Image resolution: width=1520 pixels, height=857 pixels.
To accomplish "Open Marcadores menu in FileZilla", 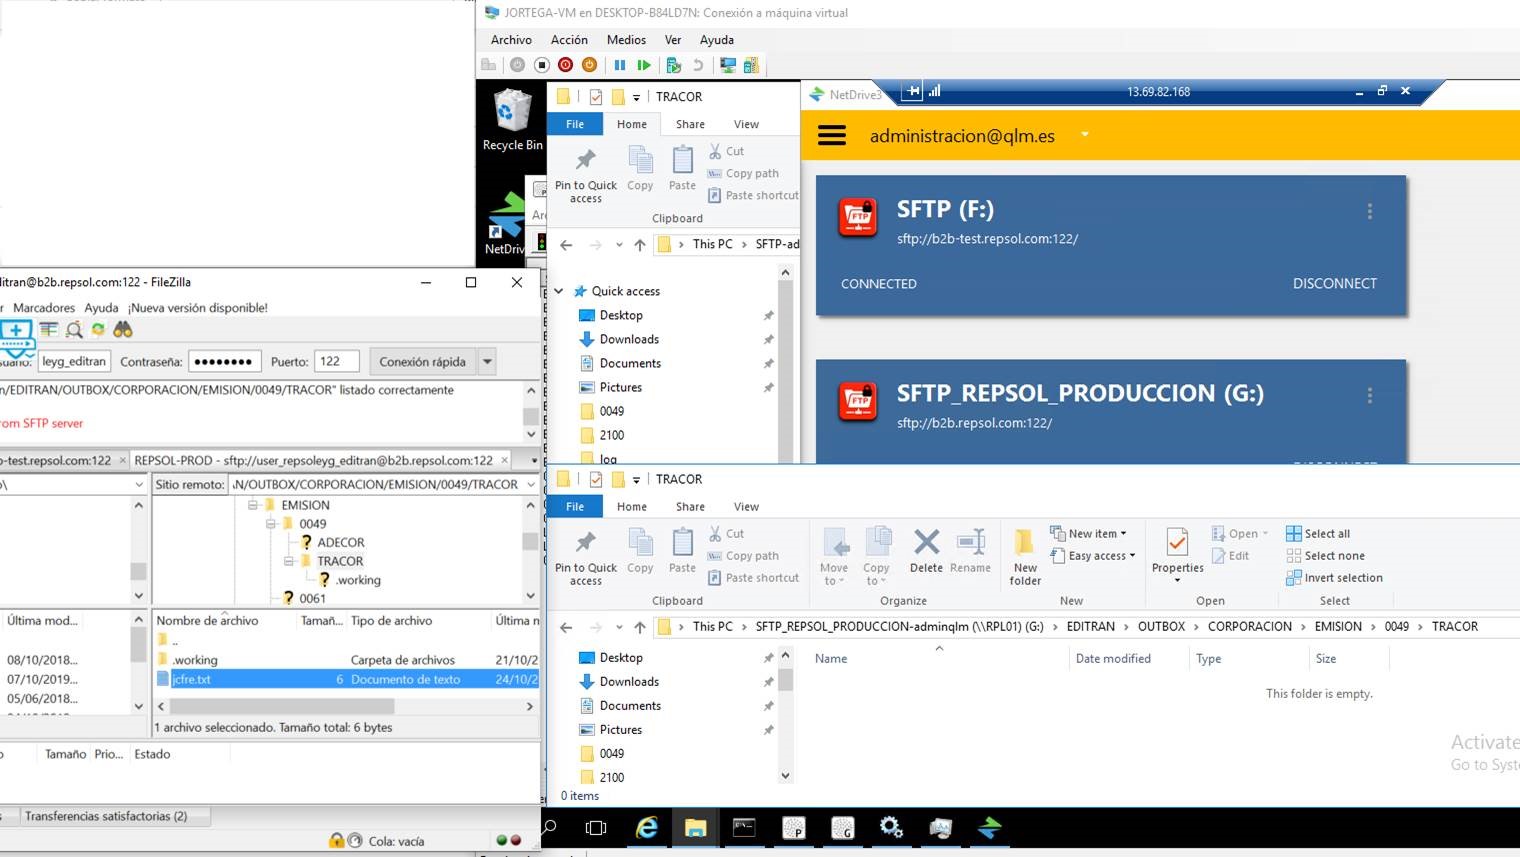I will pyautogui.click(x=44, y=308).
